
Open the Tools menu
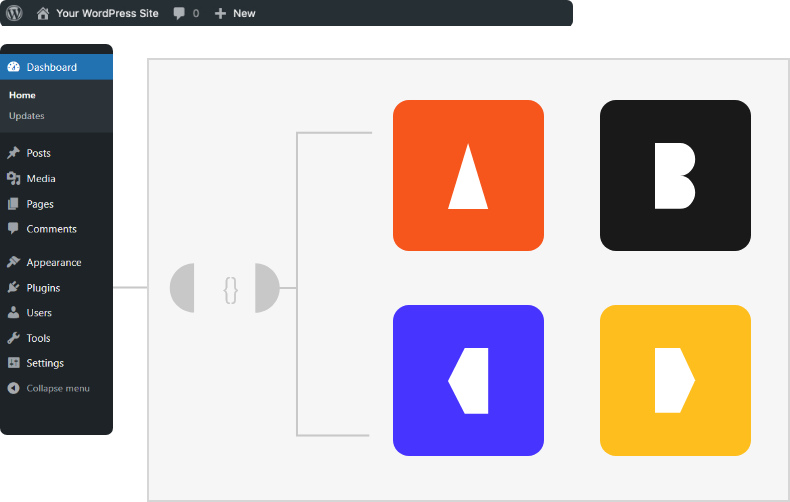click(x=38, y=338)
